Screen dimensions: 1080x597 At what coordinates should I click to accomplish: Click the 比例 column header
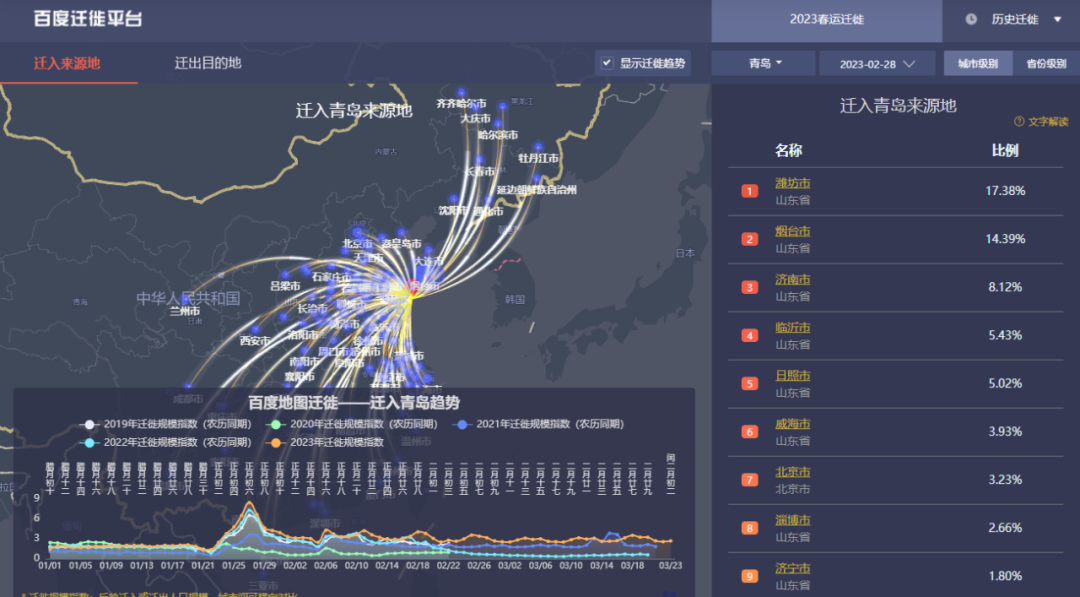pos(1005,151)
